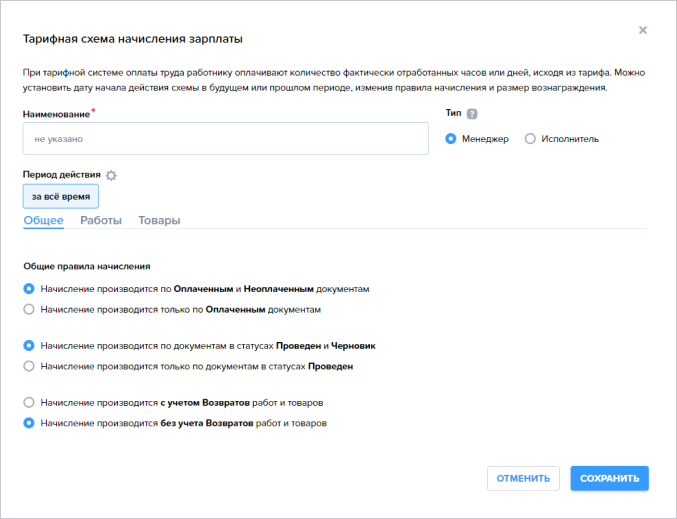Click the ОТМЕНИТЬ button

pos(523,478)
